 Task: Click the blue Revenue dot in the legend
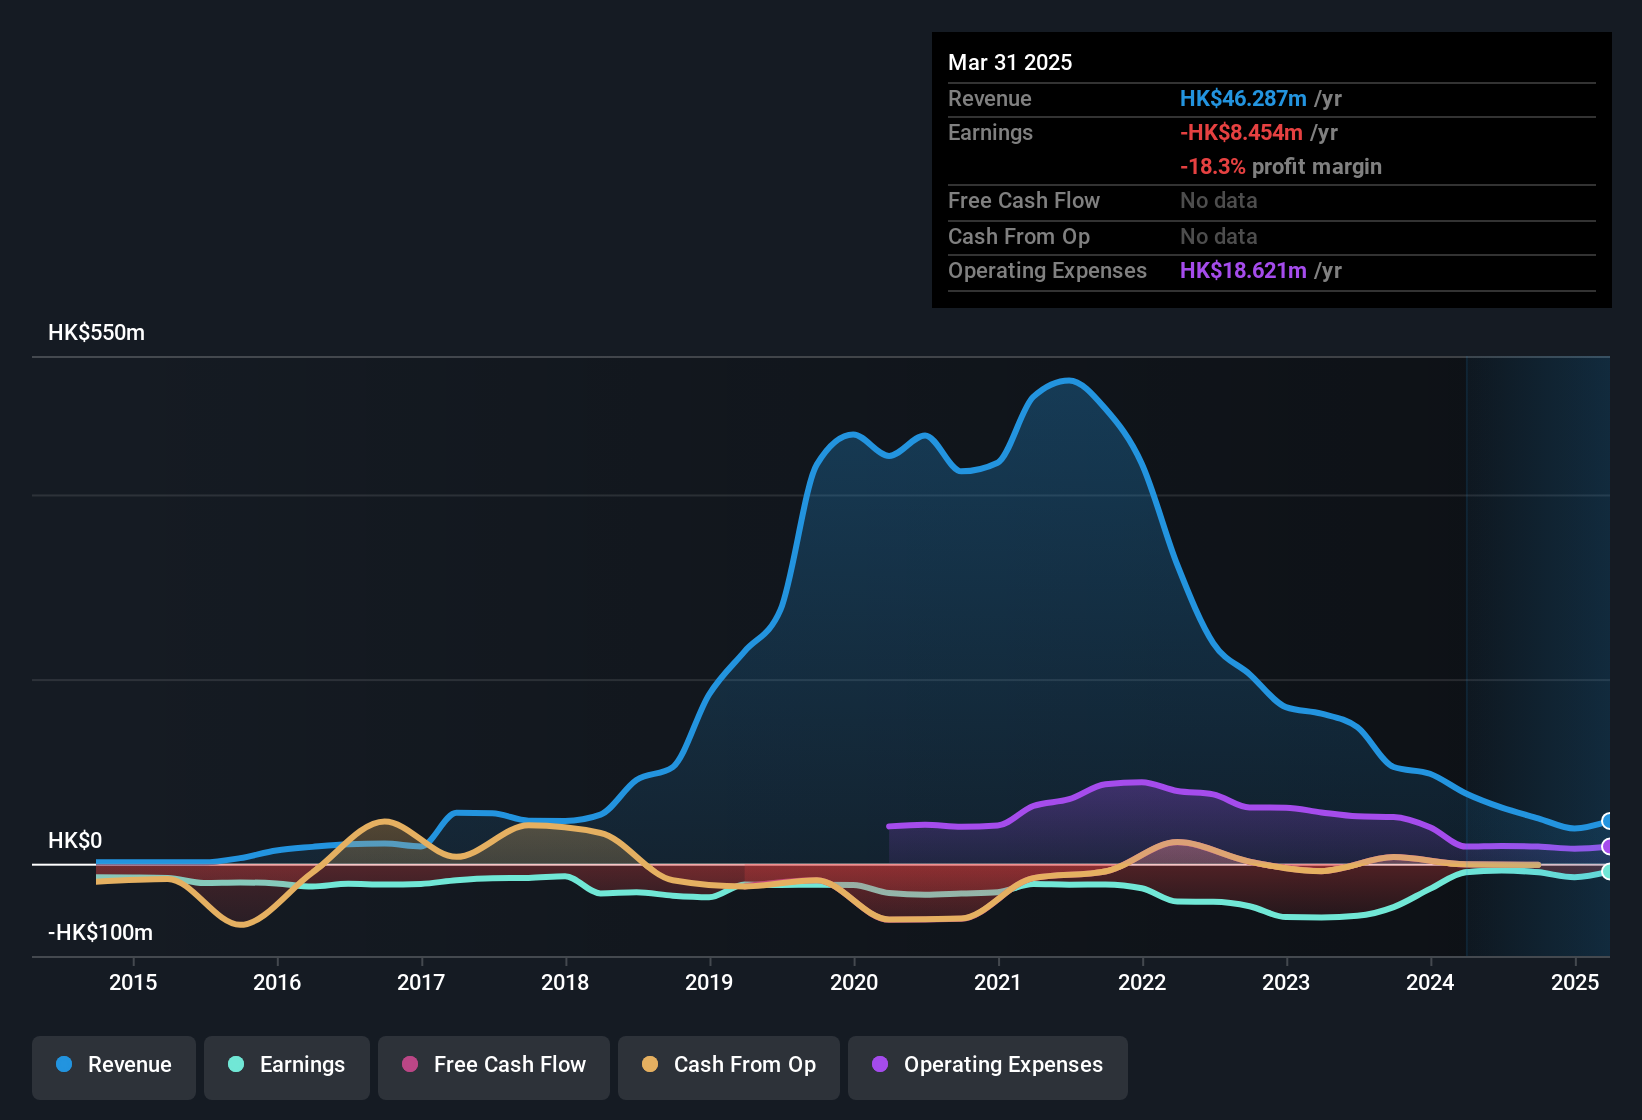63,1065
